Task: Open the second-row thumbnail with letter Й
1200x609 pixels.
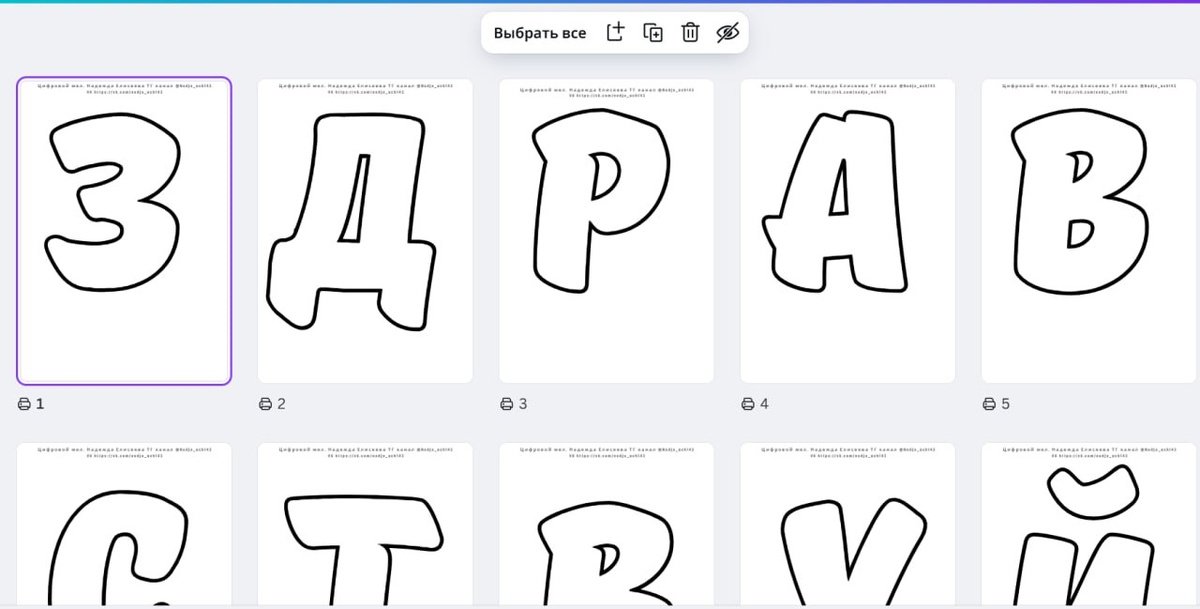Action: (1089, 524)
